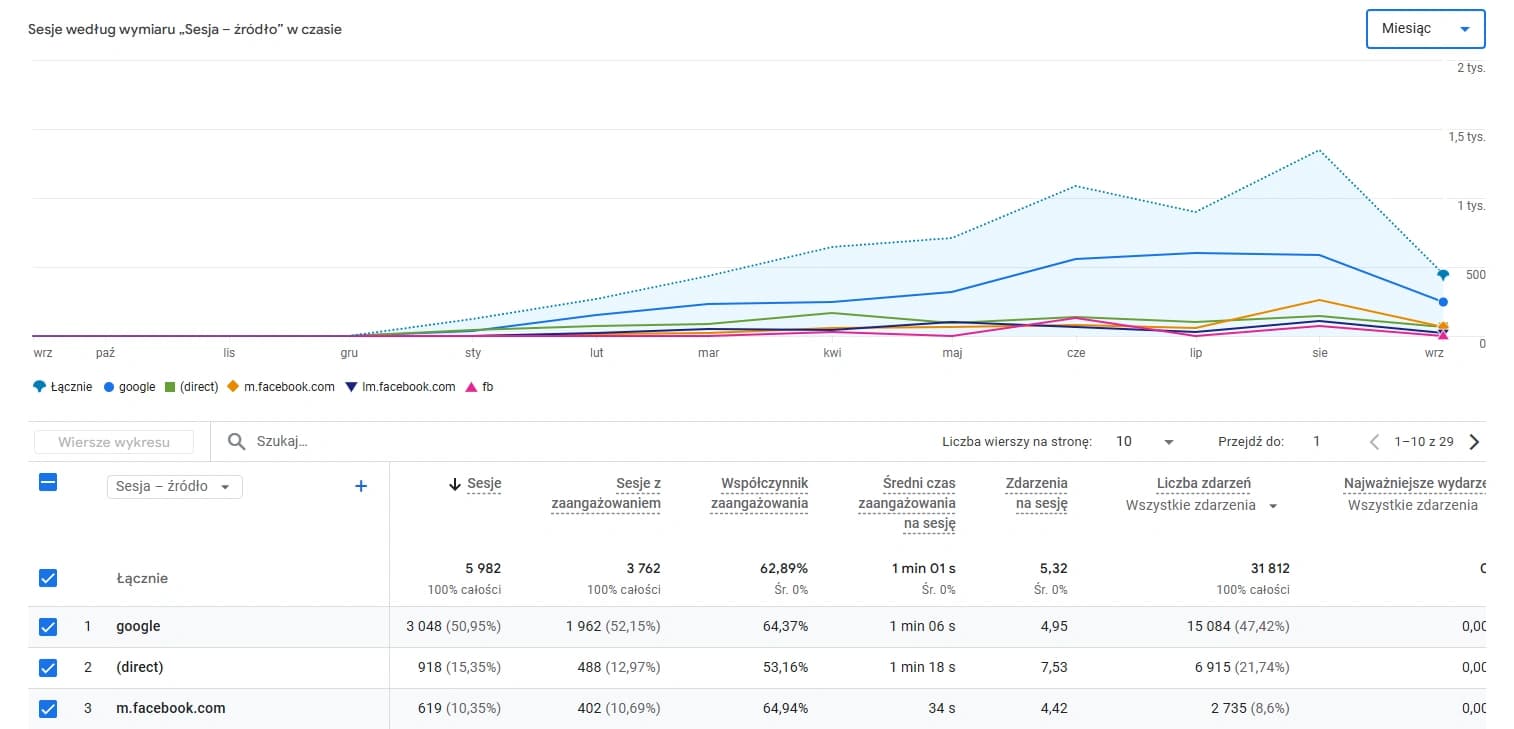1514x729 pixels.
Task: Click the Sesje sort arrow icon
Action: (455, 484)
